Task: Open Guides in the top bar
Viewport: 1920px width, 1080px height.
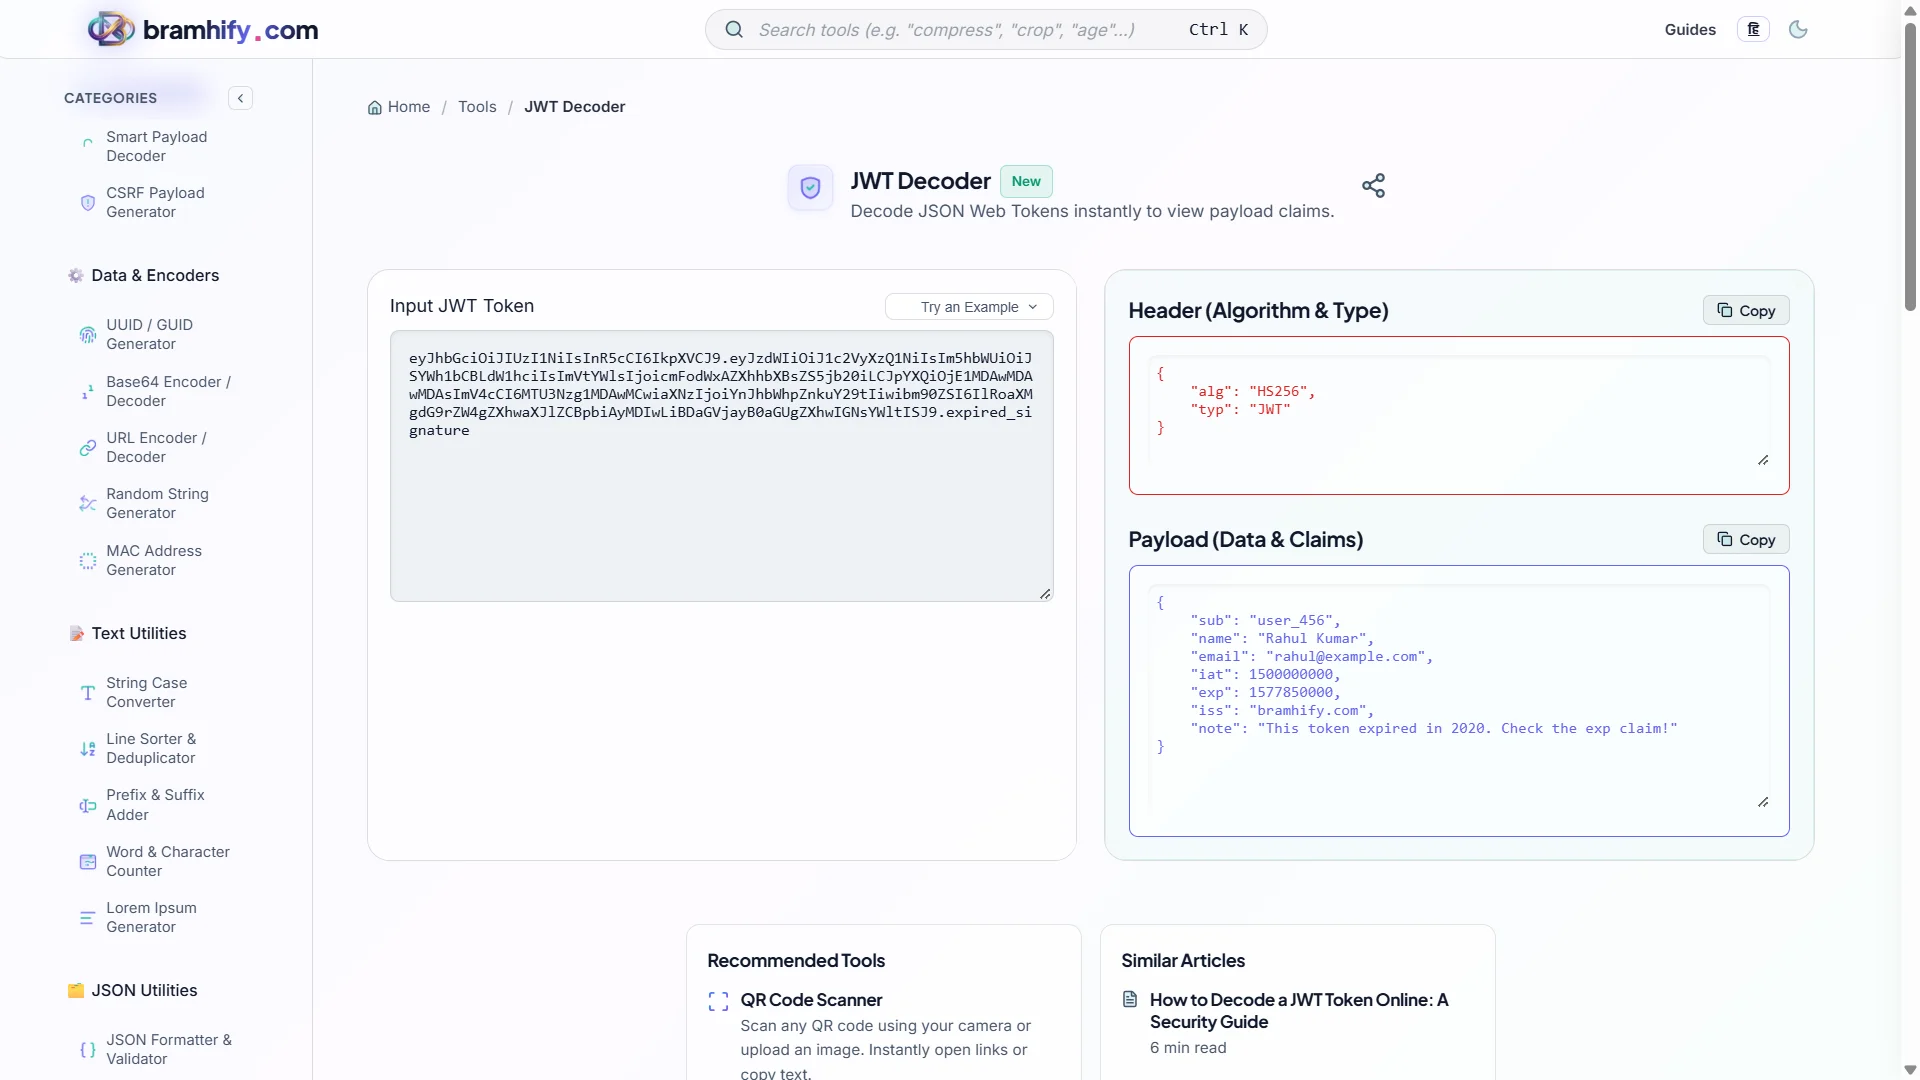Action: (1689, 30)
